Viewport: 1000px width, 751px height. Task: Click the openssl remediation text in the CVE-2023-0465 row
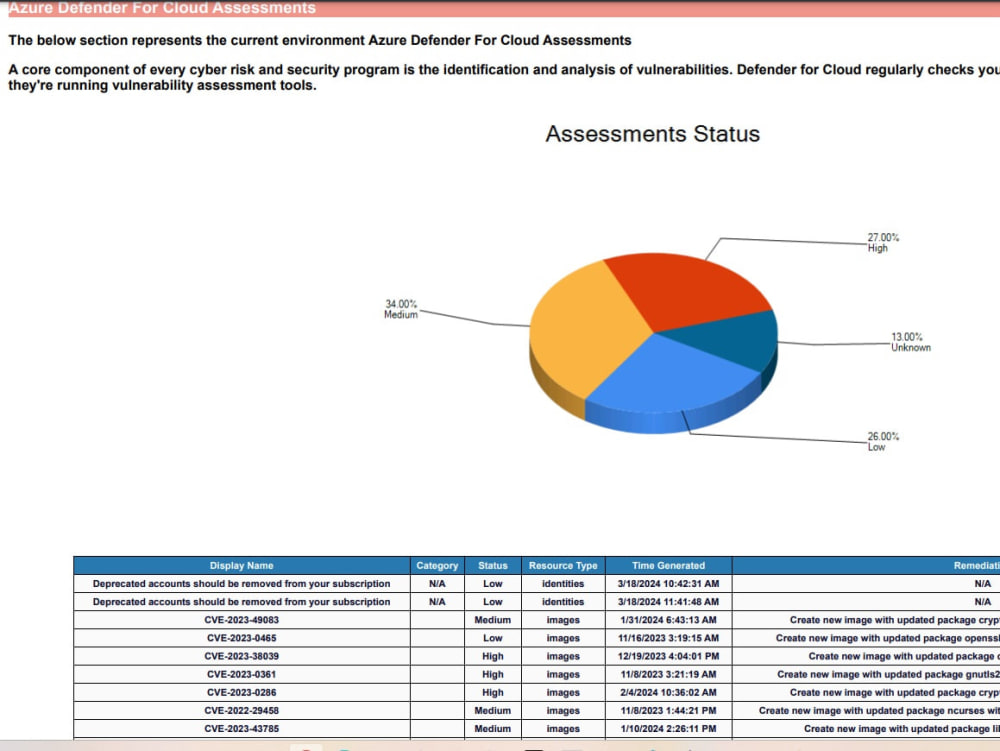[887, 638]
